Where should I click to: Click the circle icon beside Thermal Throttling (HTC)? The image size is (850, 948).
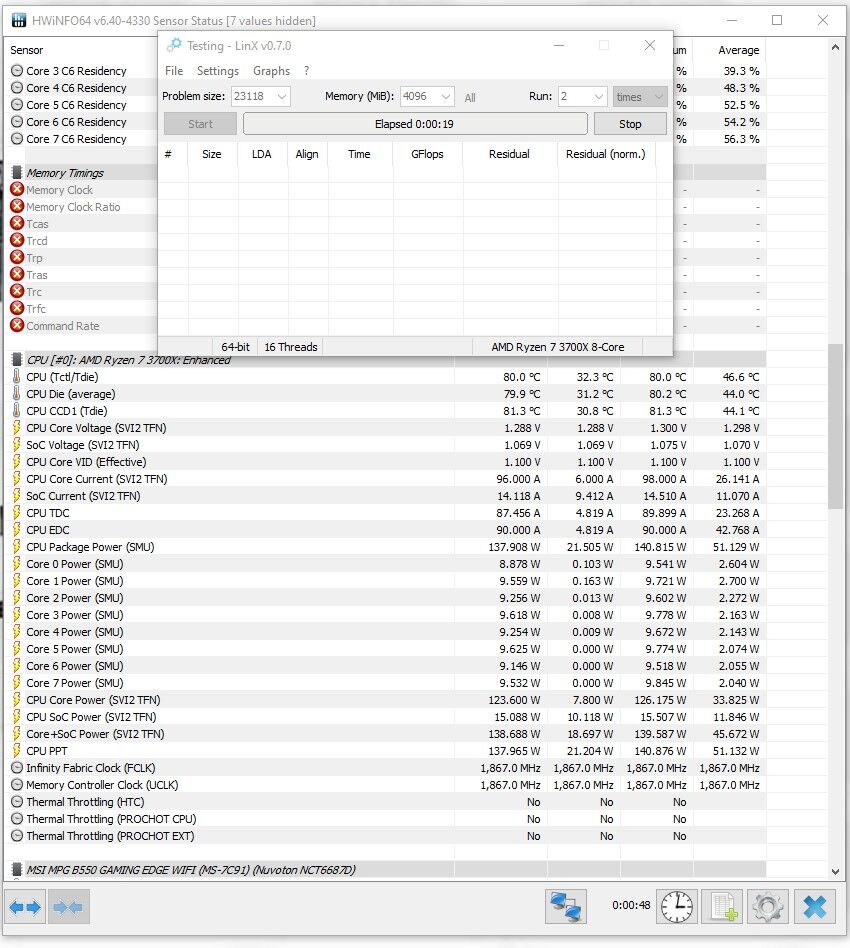click(17, 802)
